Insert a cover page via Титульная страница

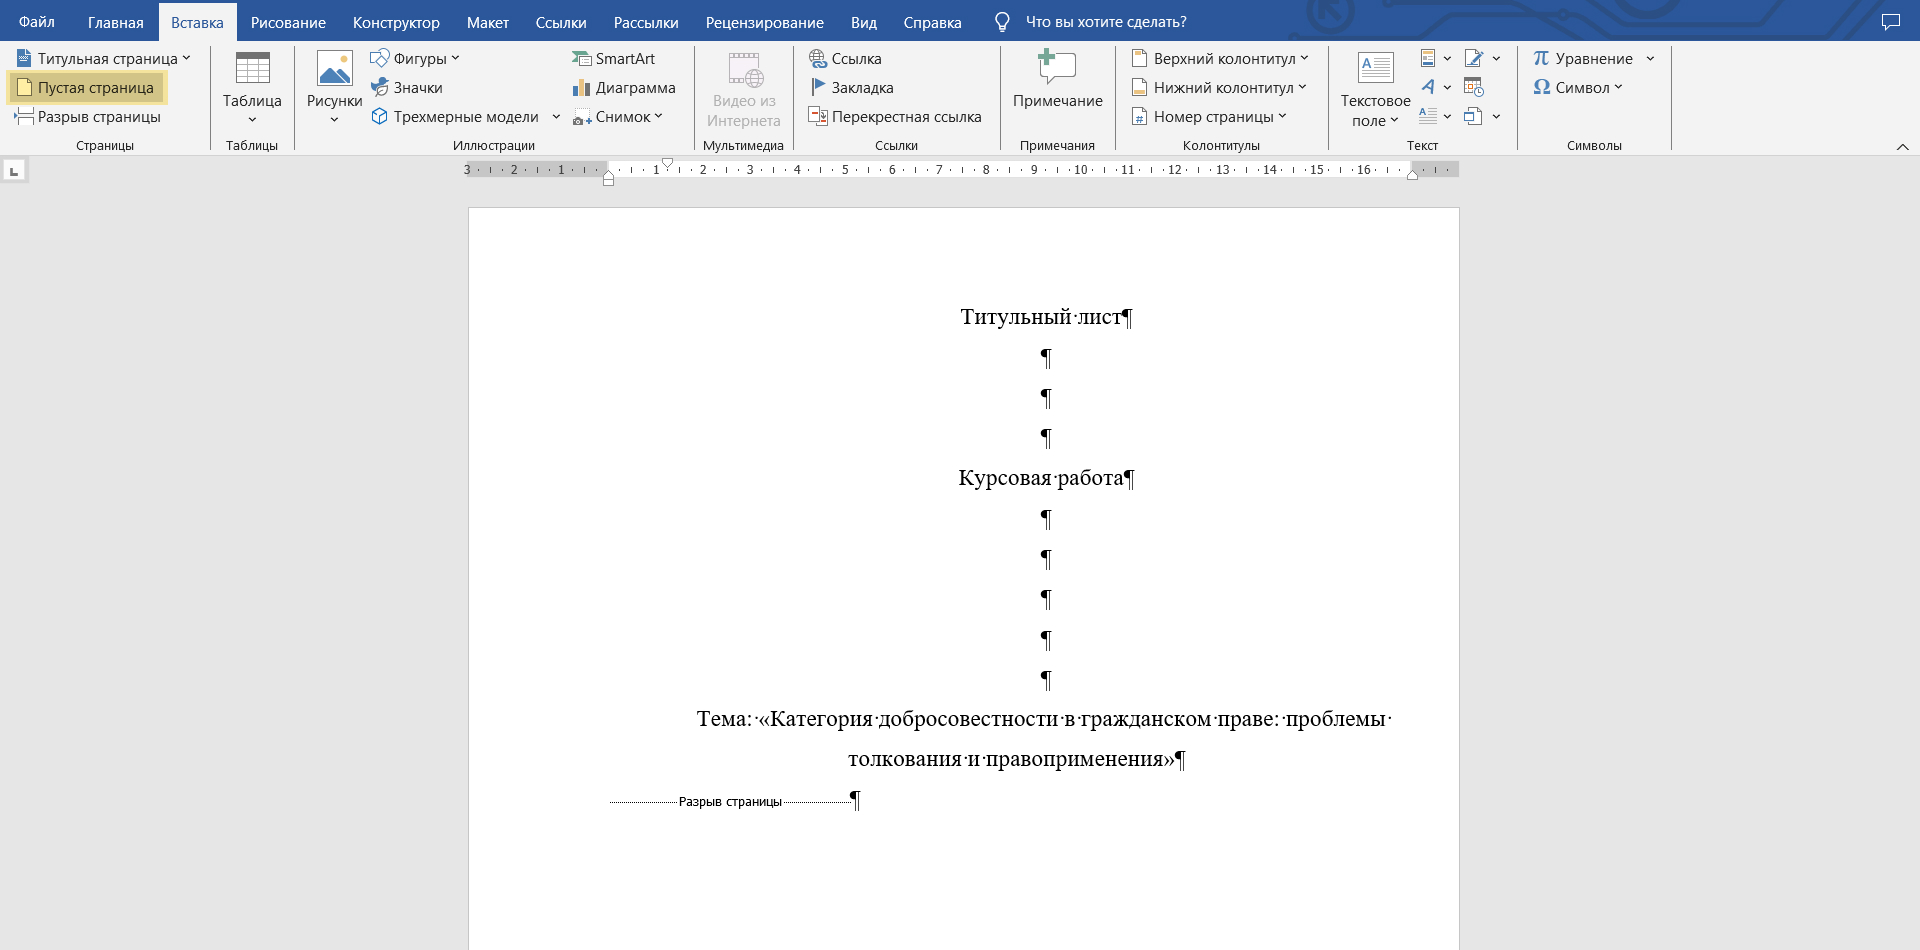[x=103, y=58]
